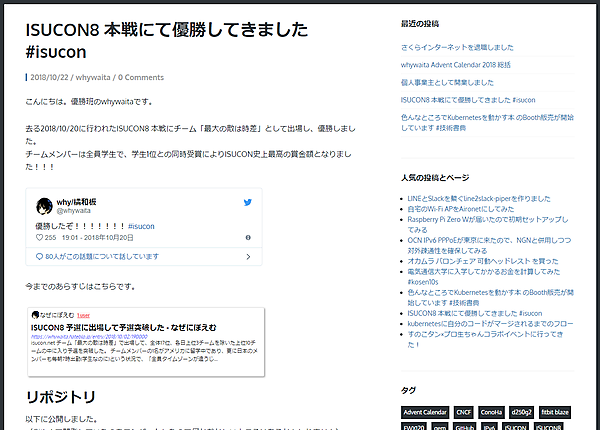Click the Twitter bird icon in tweet

pyautogui.click(x=247, y=203)
